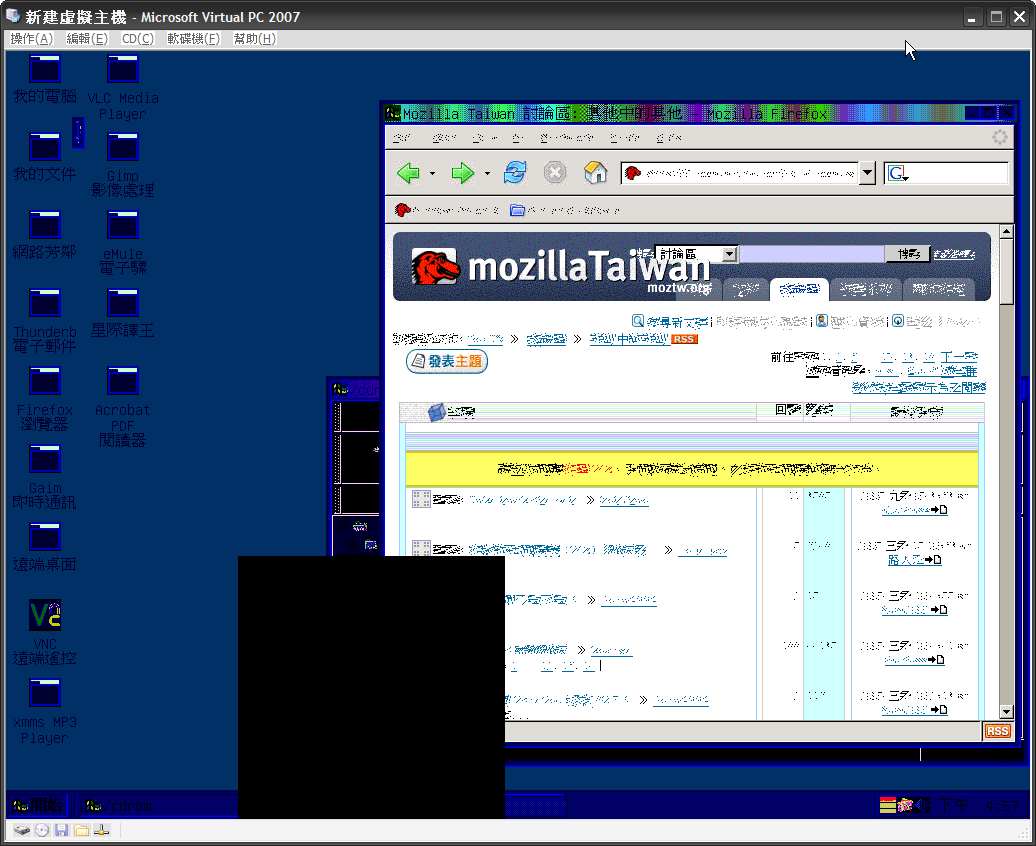Screen dimensions: 1036x846
Task: Open the Virtual PC CD(C) menu
Action: pyautogui.click(x=137, y=39)
